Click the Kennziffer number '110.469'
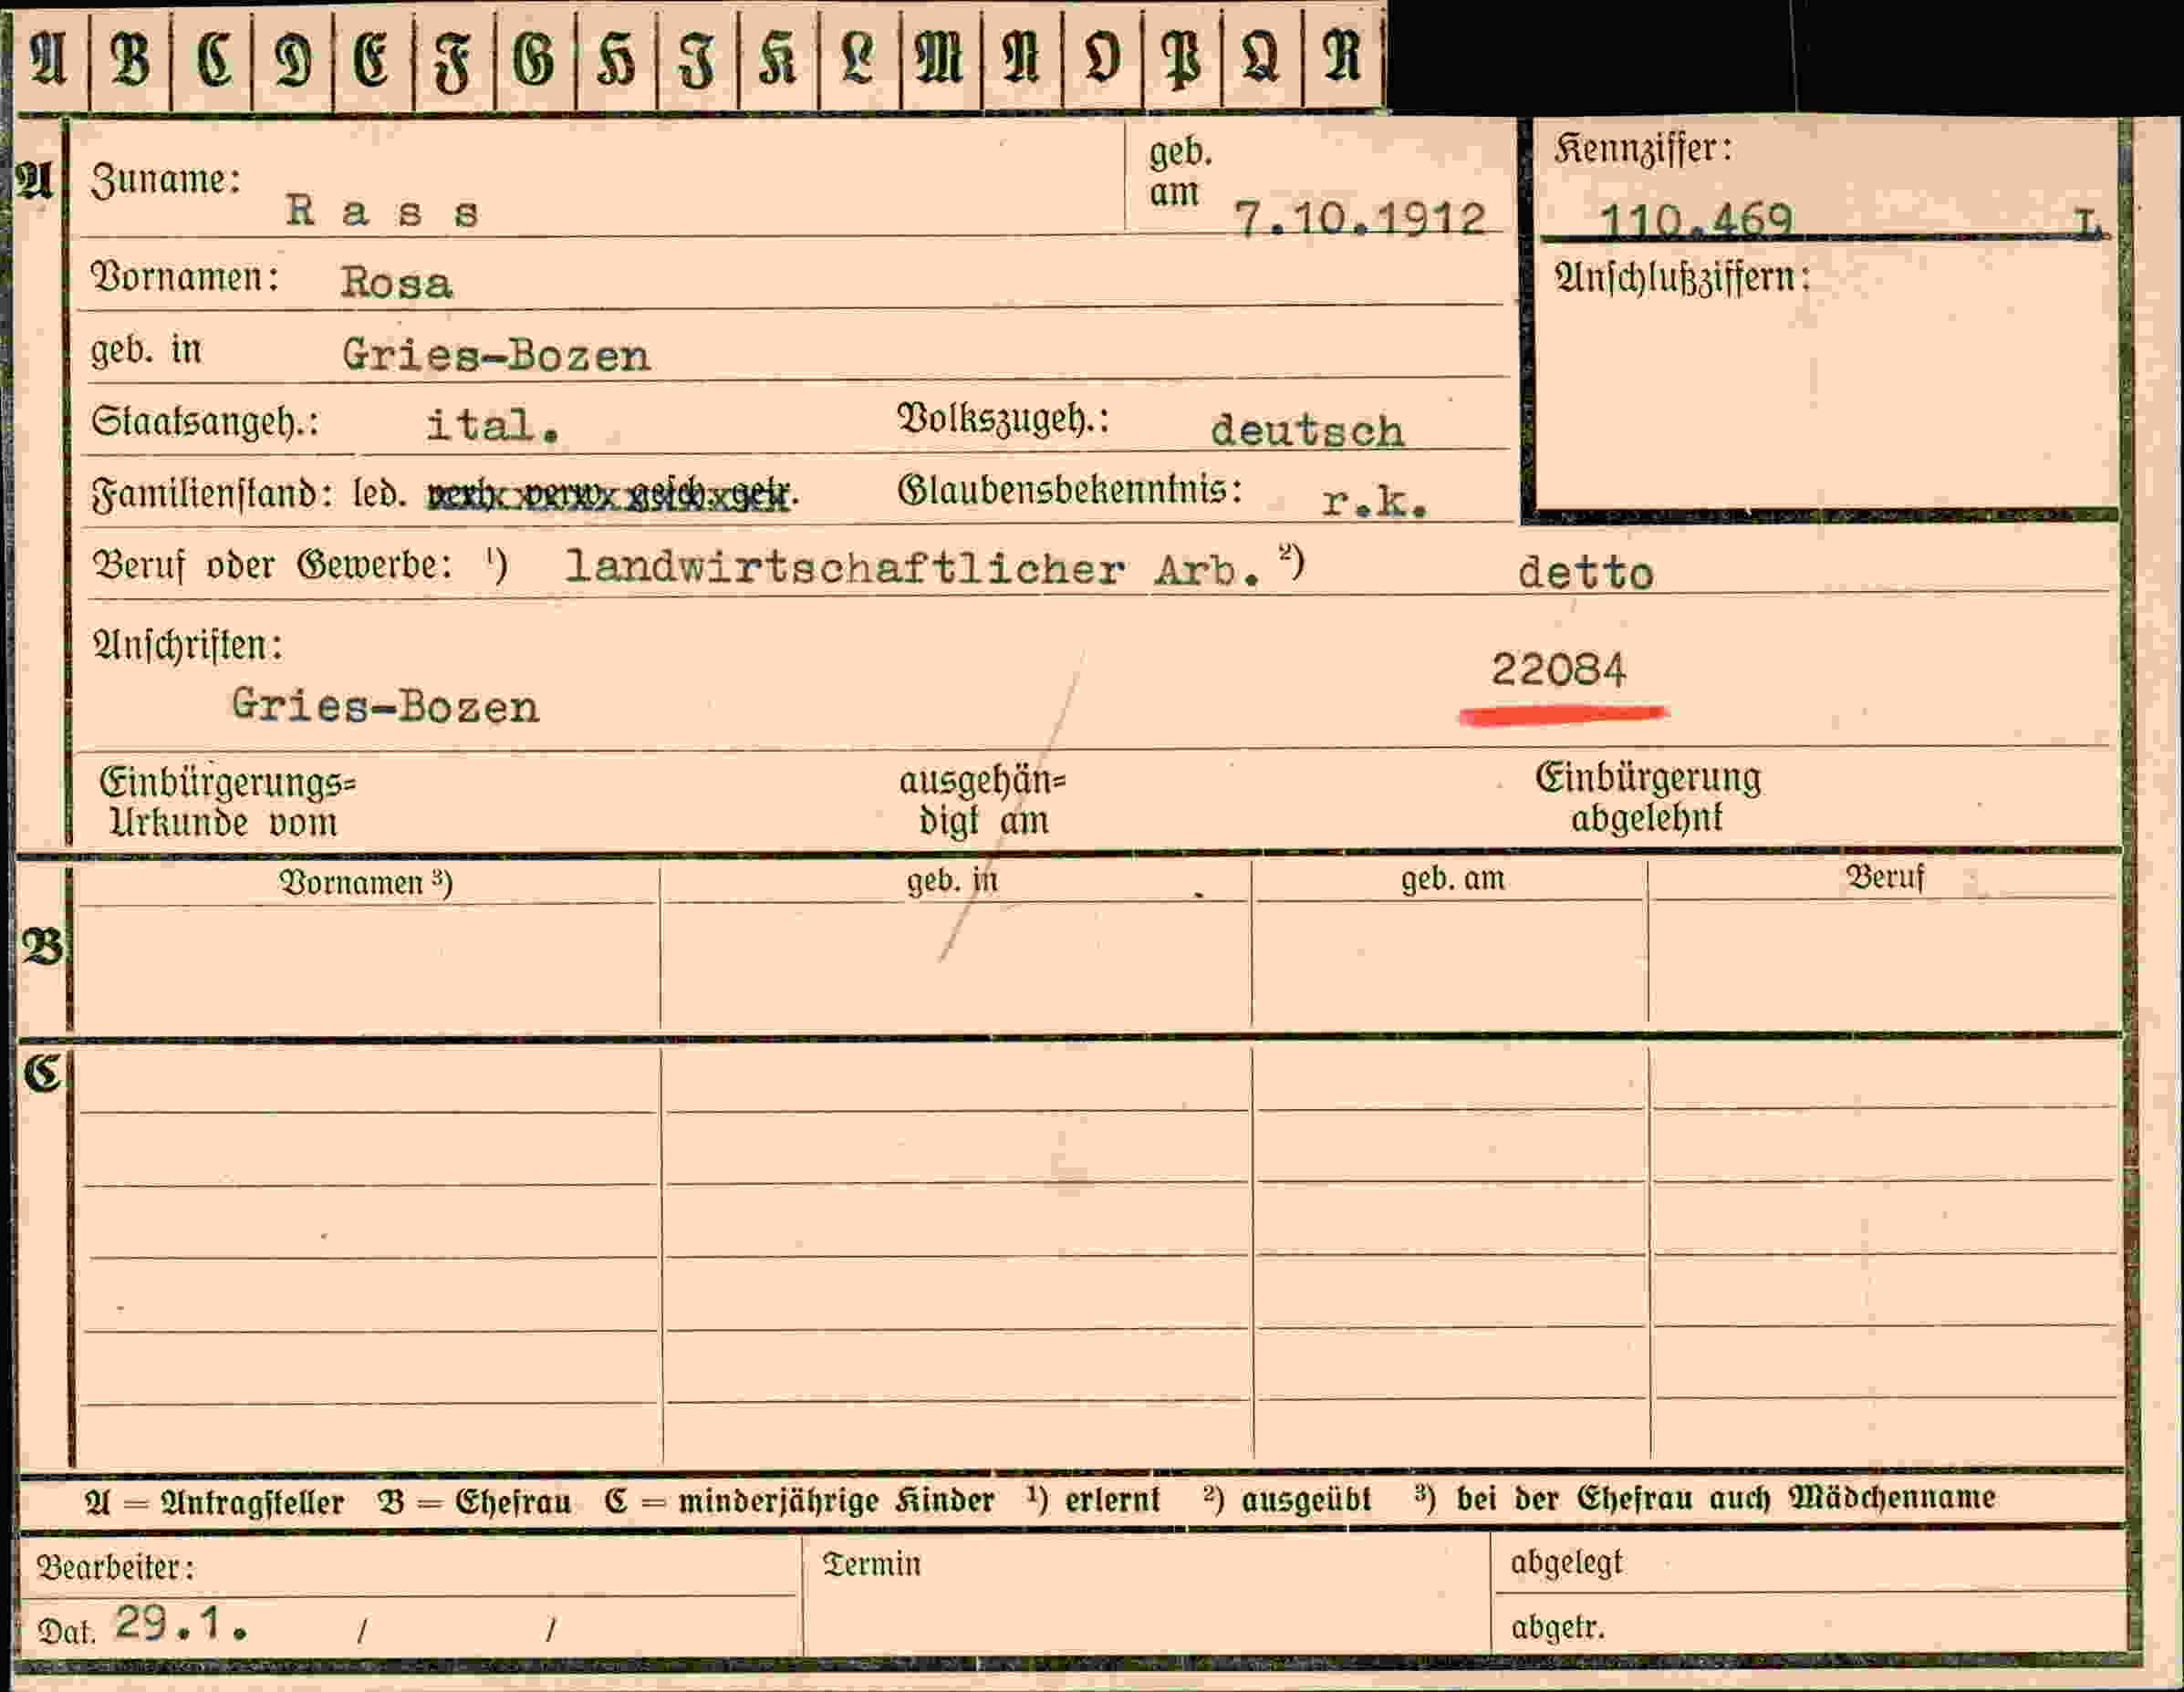2184x1692 pixels. [1697, 220]
